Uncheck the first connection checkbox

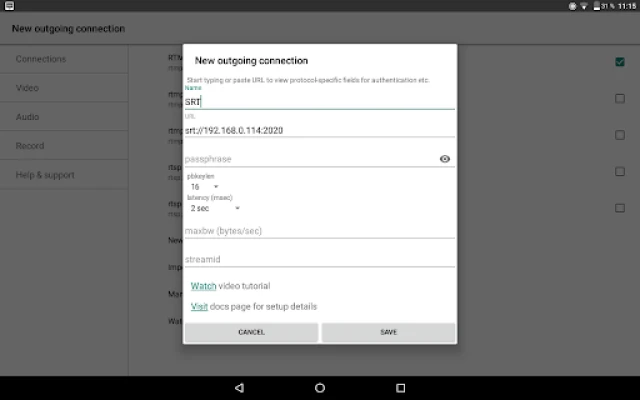pos(620,62)
